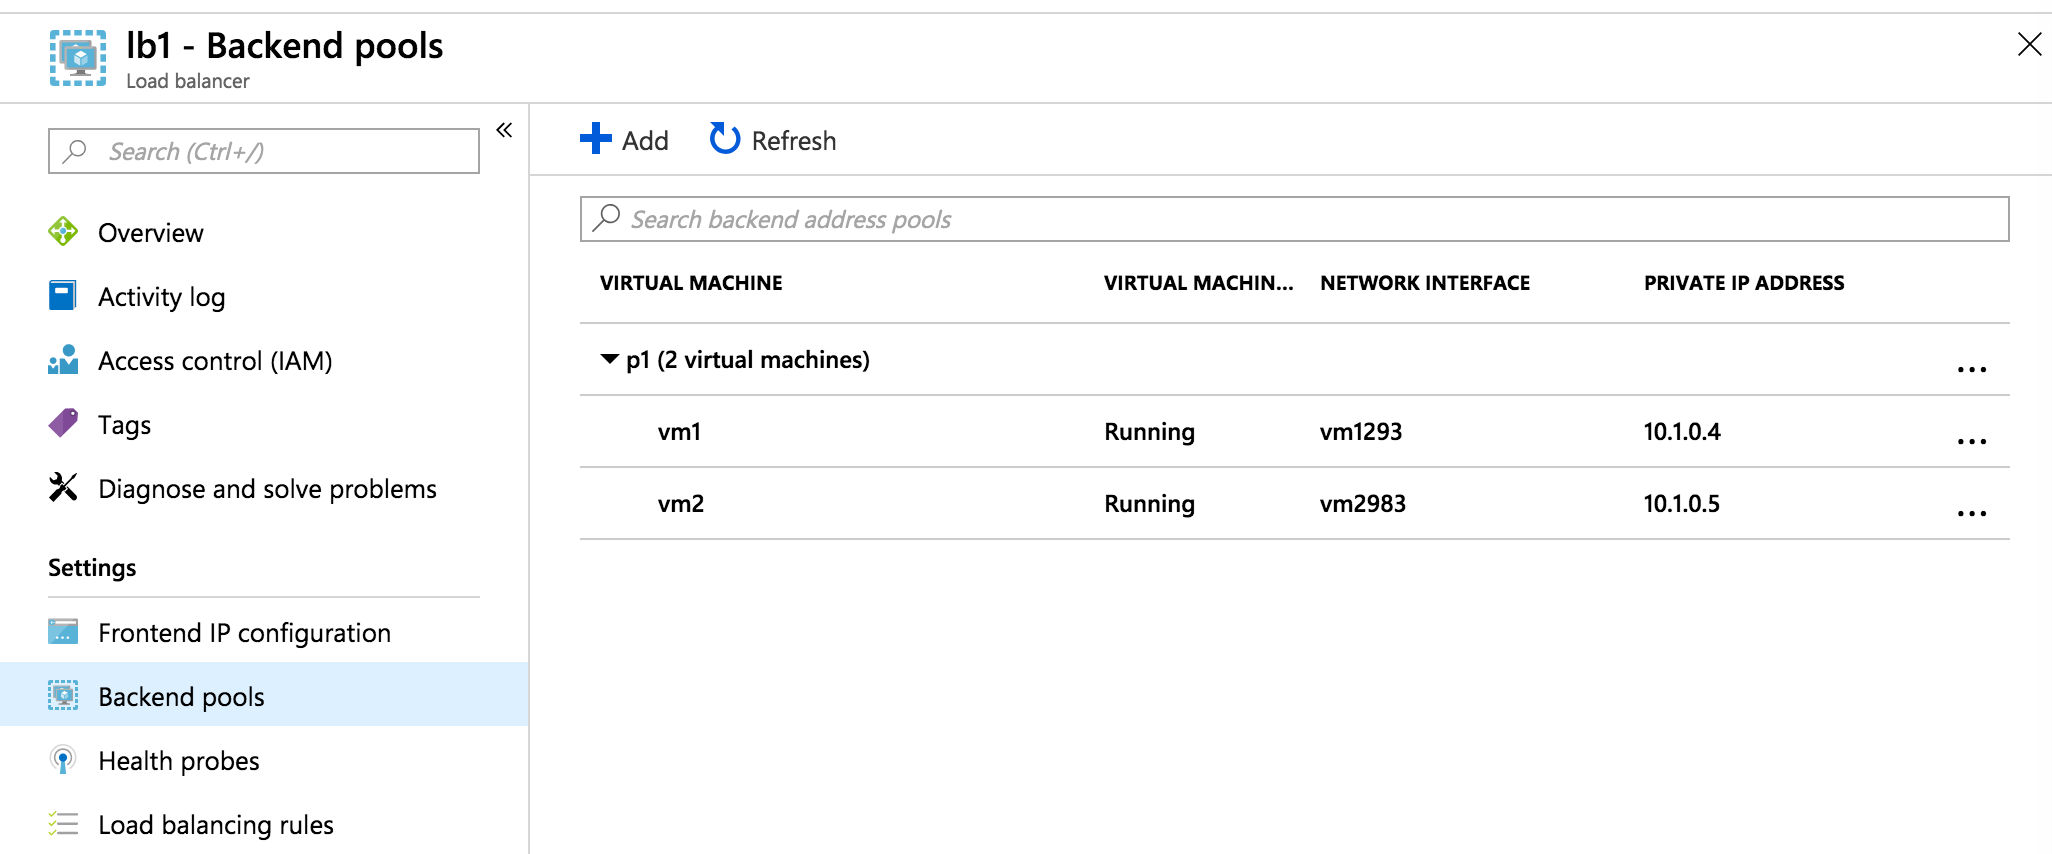Click the Diagnose wrench tools icon
2052x854 pixels.
tap(63, 488)
